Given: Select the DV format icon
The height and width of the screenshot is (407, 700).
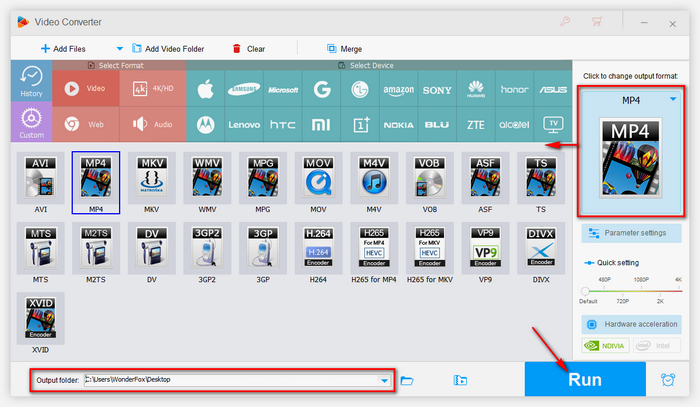Looking at the screenshot, I should point(151,248).
